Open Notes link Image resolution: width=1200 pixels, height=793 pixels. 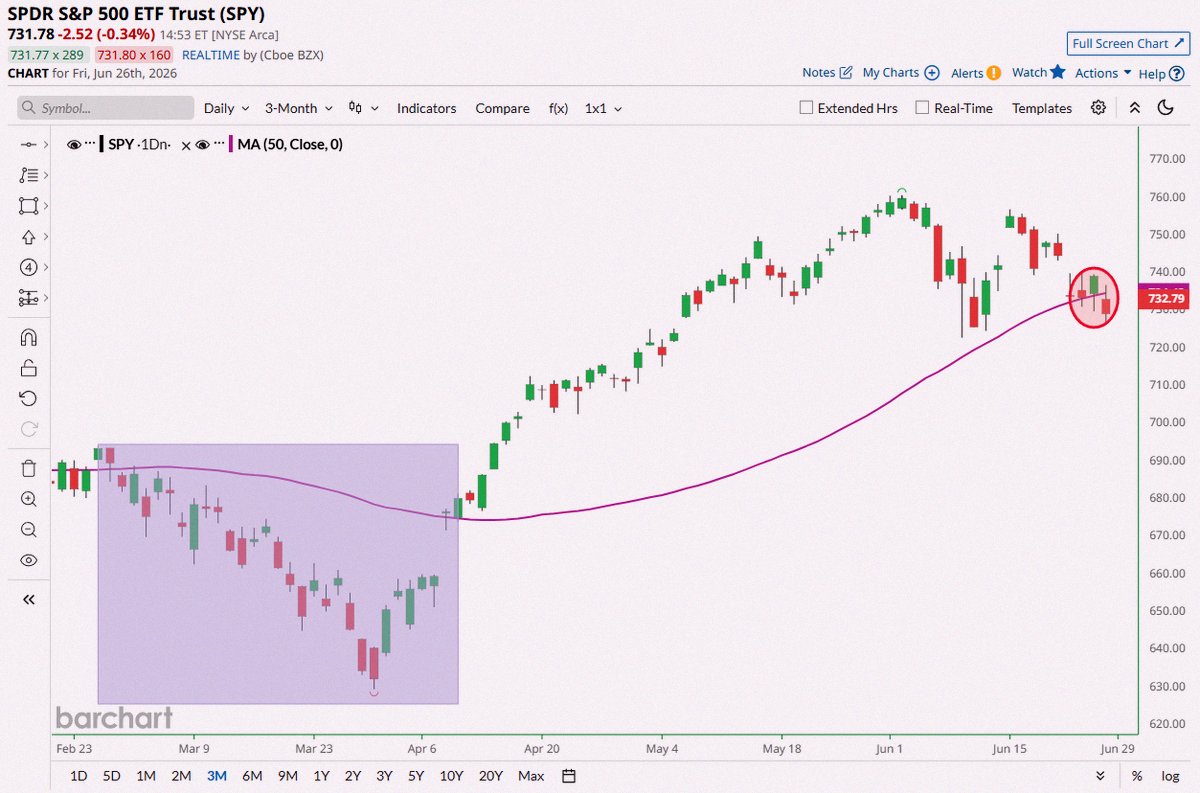[827, 72]
